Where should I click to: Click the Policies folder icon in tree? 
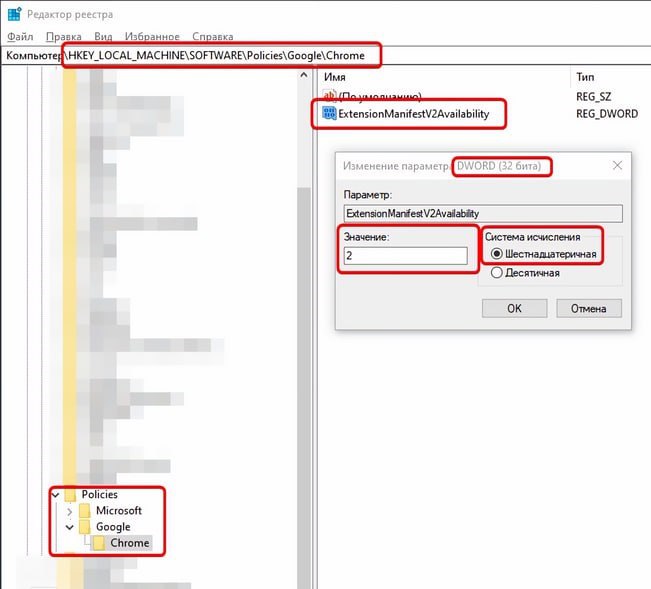click(70, 495)
